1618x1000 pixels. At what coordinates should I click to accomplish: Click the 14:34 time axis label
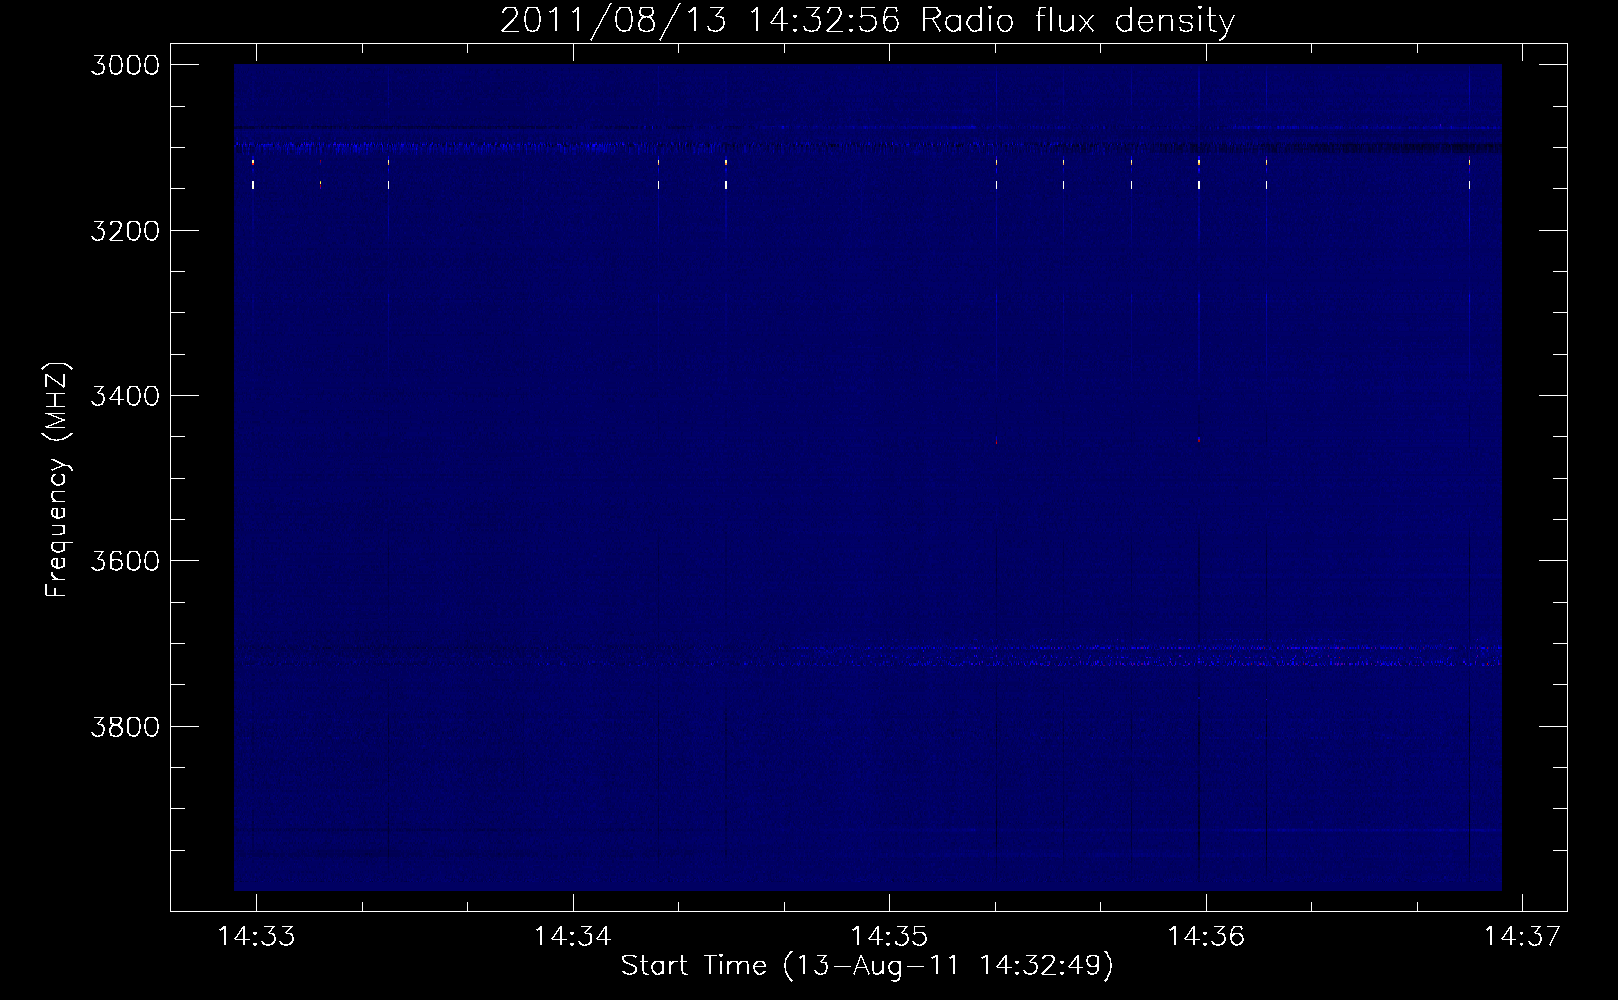click(572, 937)
